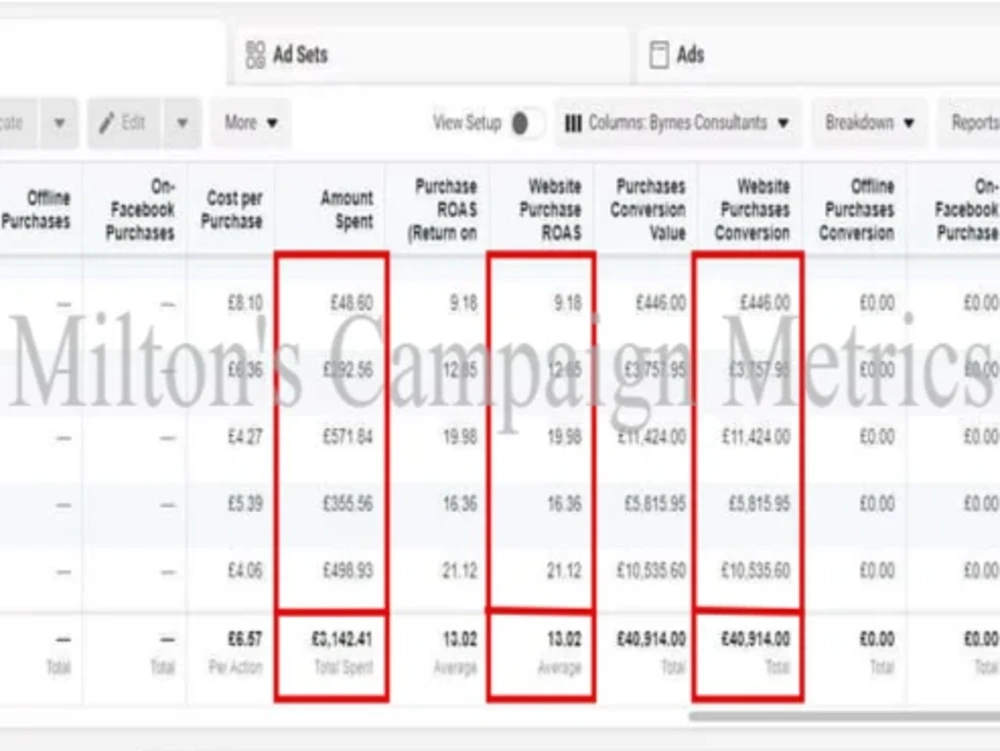
Task: Select £10,535.60 in Website Purchases Conversion column
Action: tap(756, 571)
